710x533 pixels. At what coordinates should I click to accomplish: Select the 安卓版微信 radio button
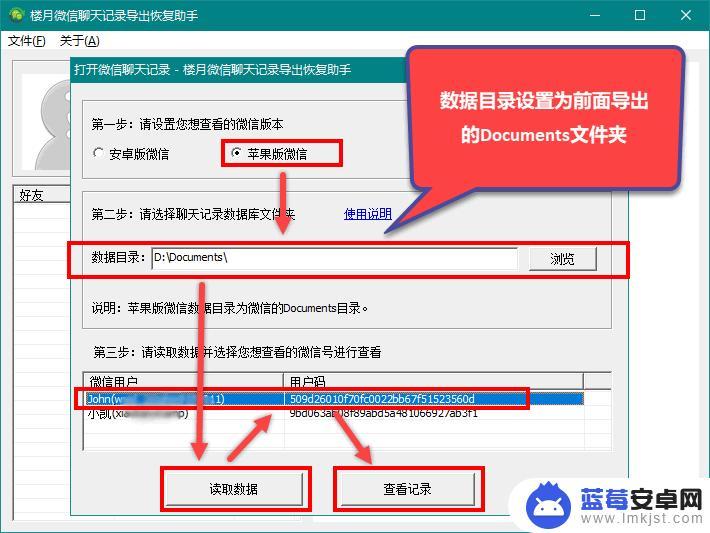pos(131,154)
